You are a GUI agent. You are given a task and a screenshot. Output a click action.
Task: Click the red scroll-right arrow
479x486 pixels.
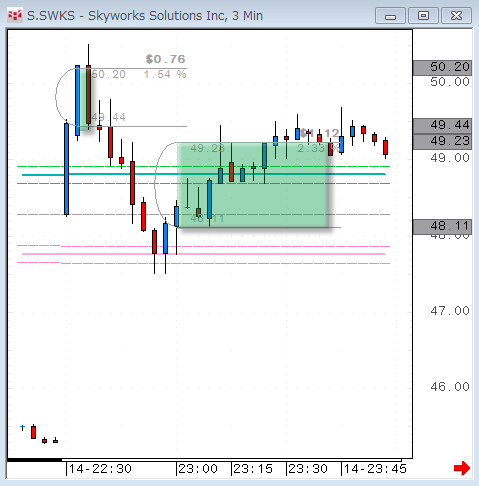(x=462, y=468)
